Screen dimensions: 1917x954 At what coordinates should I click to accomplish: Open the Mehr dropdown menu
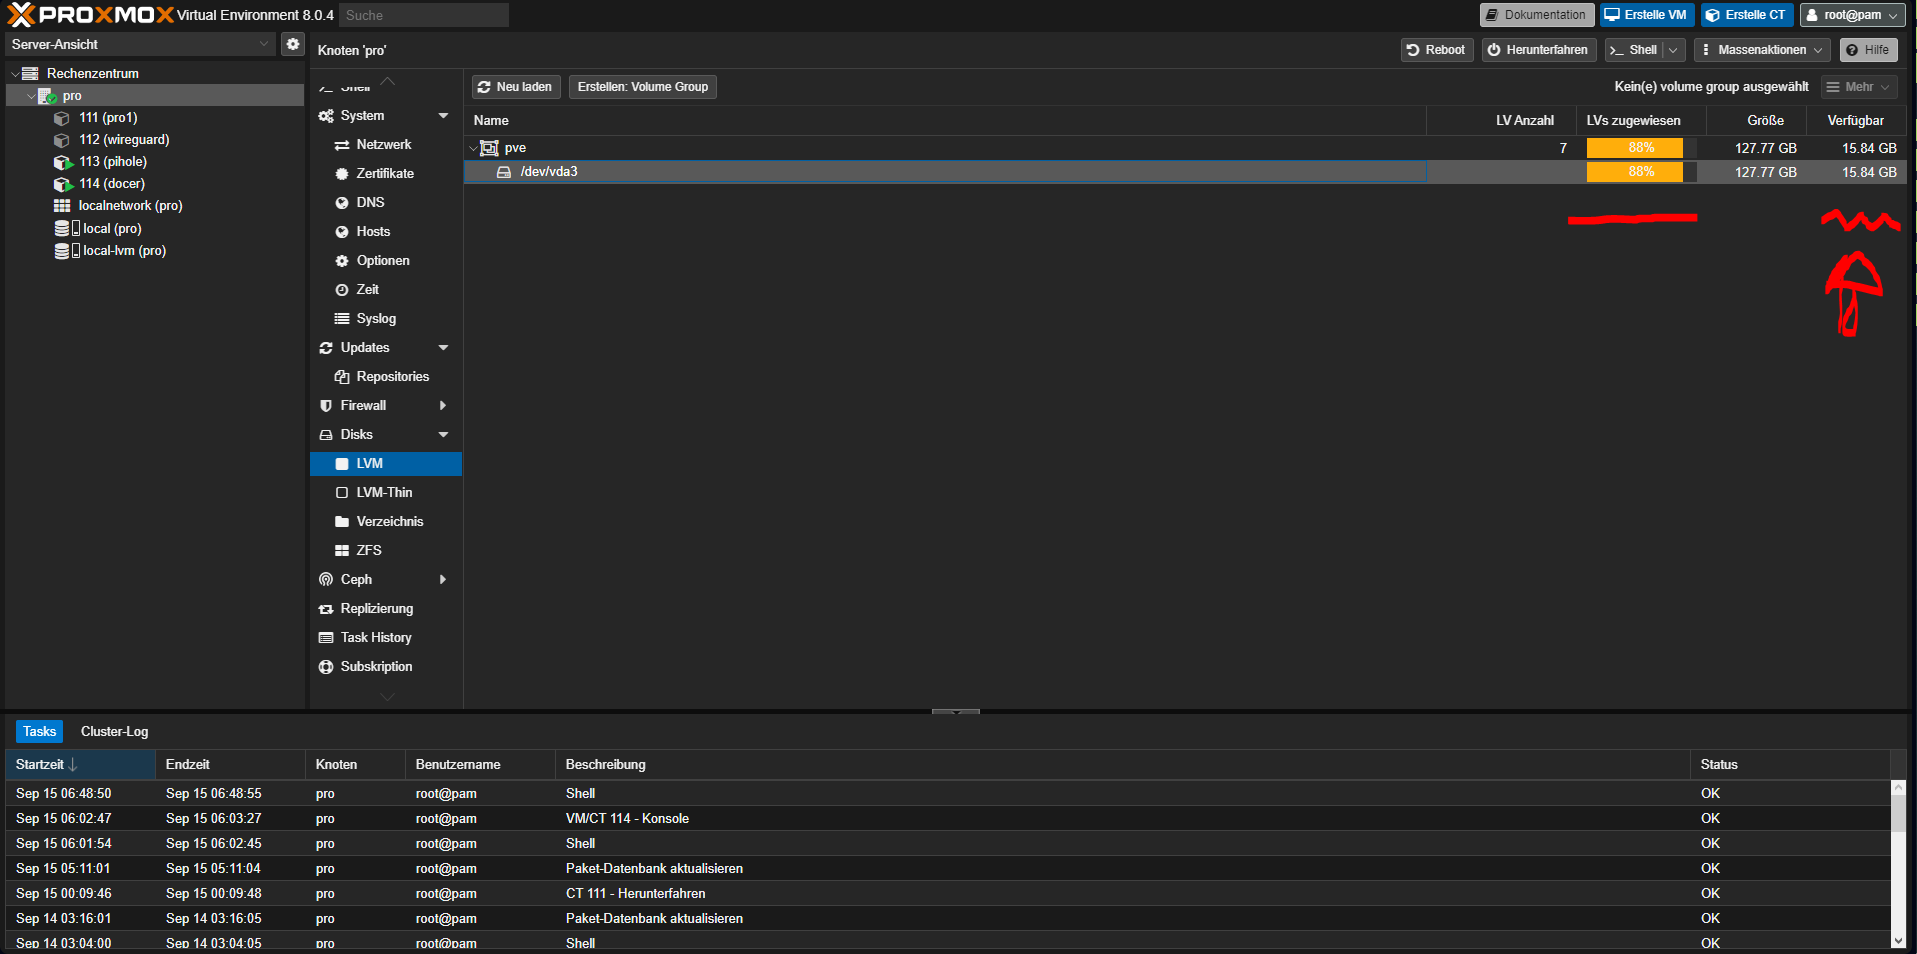1859,87
